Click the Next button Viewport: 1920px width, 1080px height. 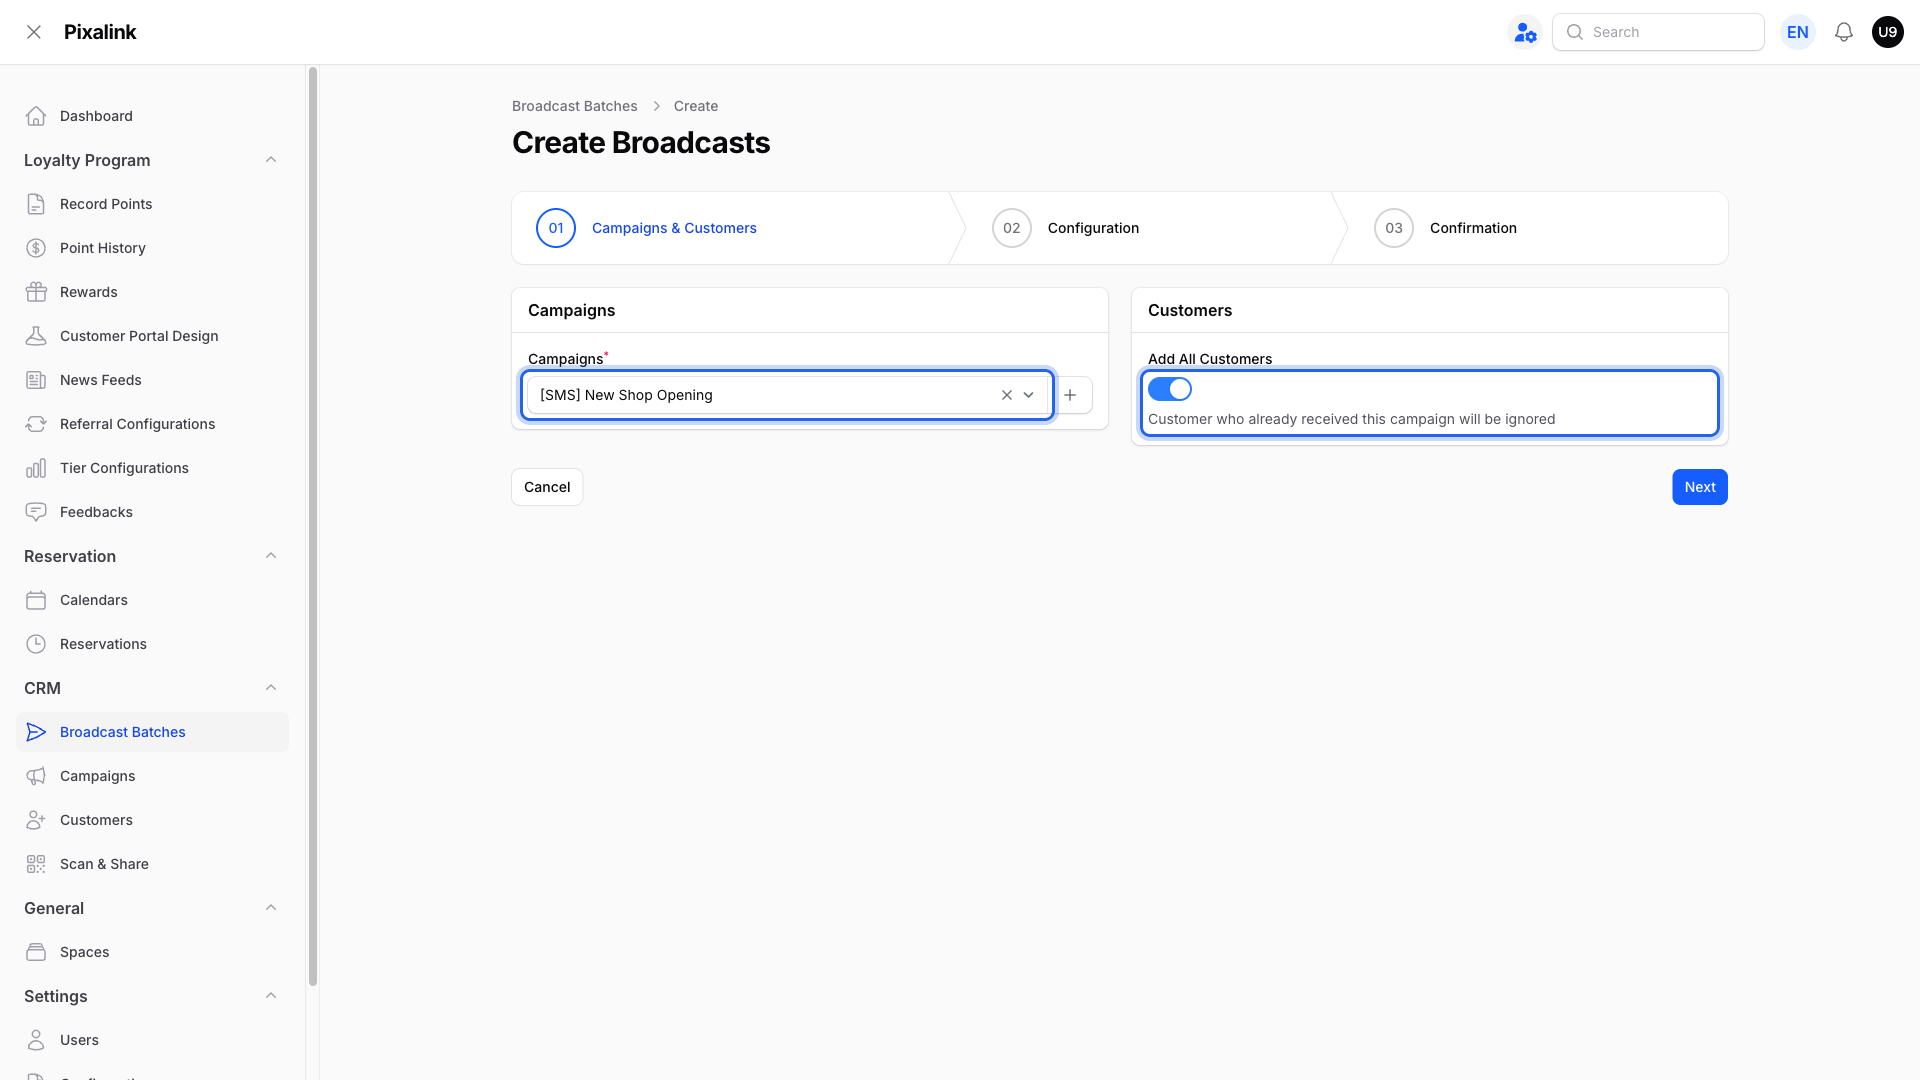pos(1699,487)
